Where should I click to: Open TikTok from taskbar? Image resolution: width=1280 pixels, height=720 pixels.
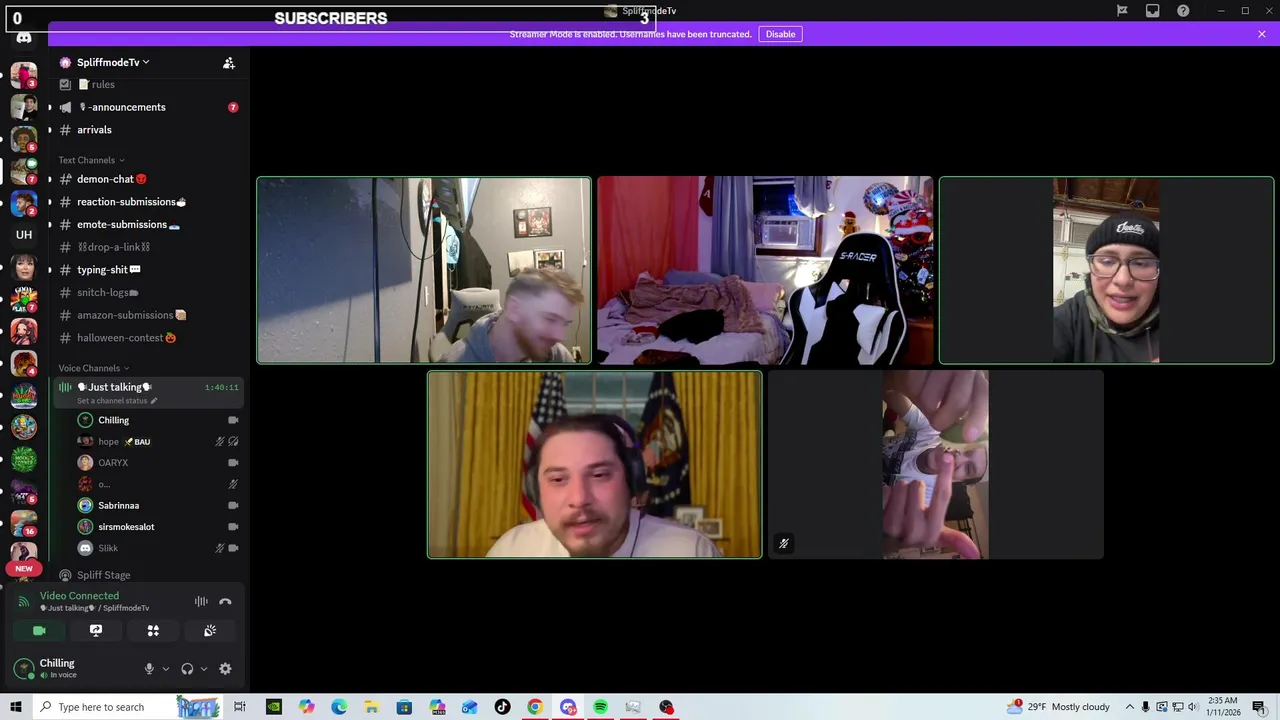pyautogui.click(x=502, y=707)
